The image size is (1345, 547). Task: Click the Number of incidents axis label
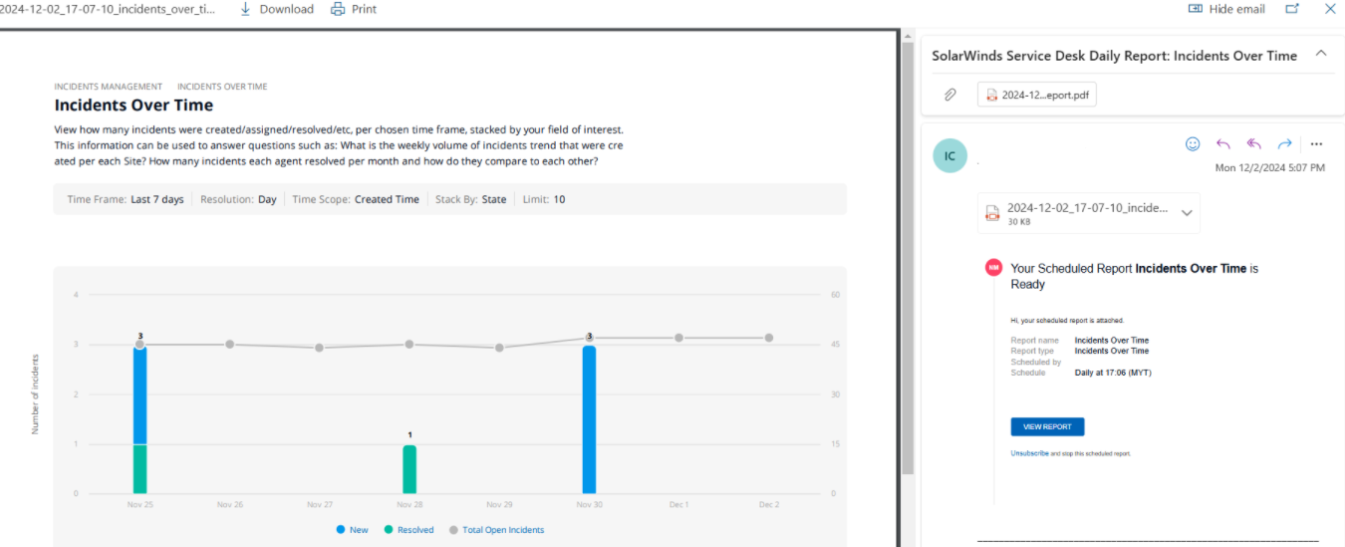[x=35, y=394]
